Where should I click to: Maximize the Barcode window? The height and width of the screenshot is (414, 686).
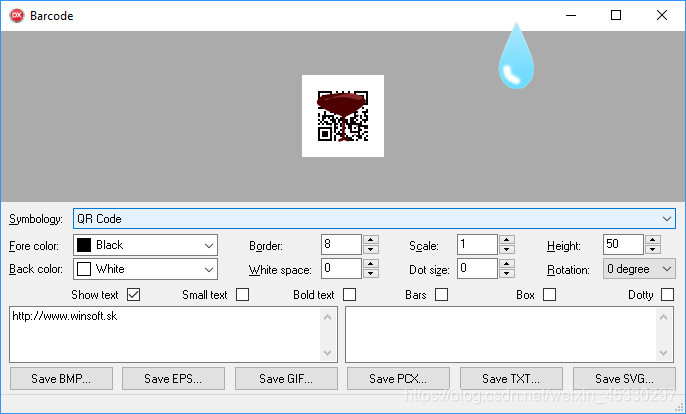coord(616,15)
